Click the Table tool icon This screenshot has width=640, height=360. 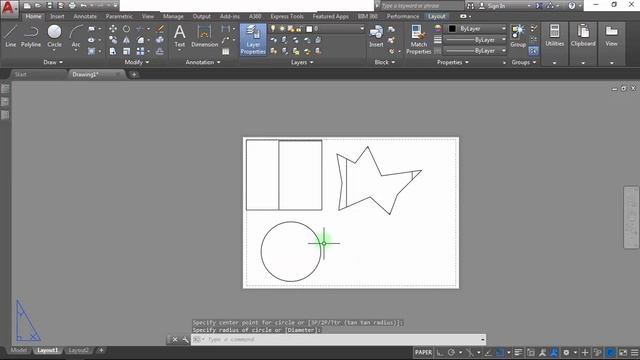tap(226, 51)
